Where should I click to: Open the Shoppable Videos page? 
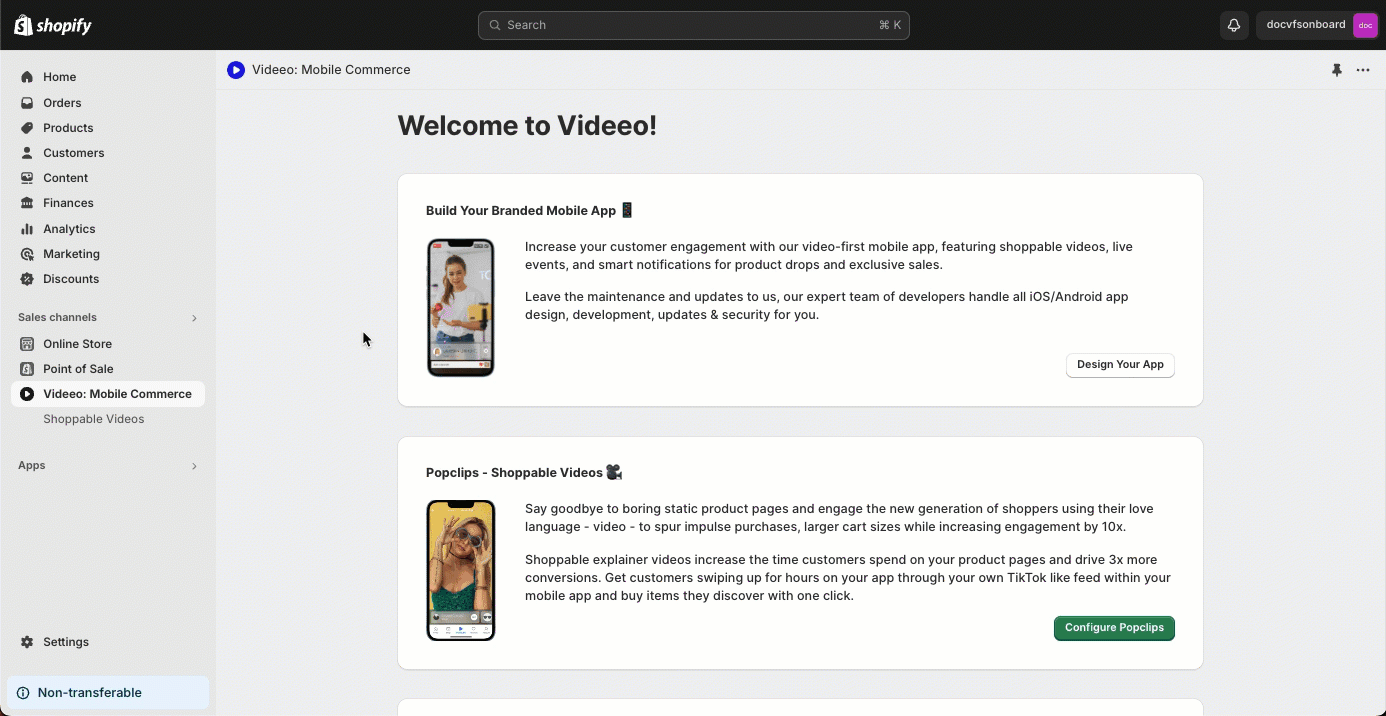(93, 418)
